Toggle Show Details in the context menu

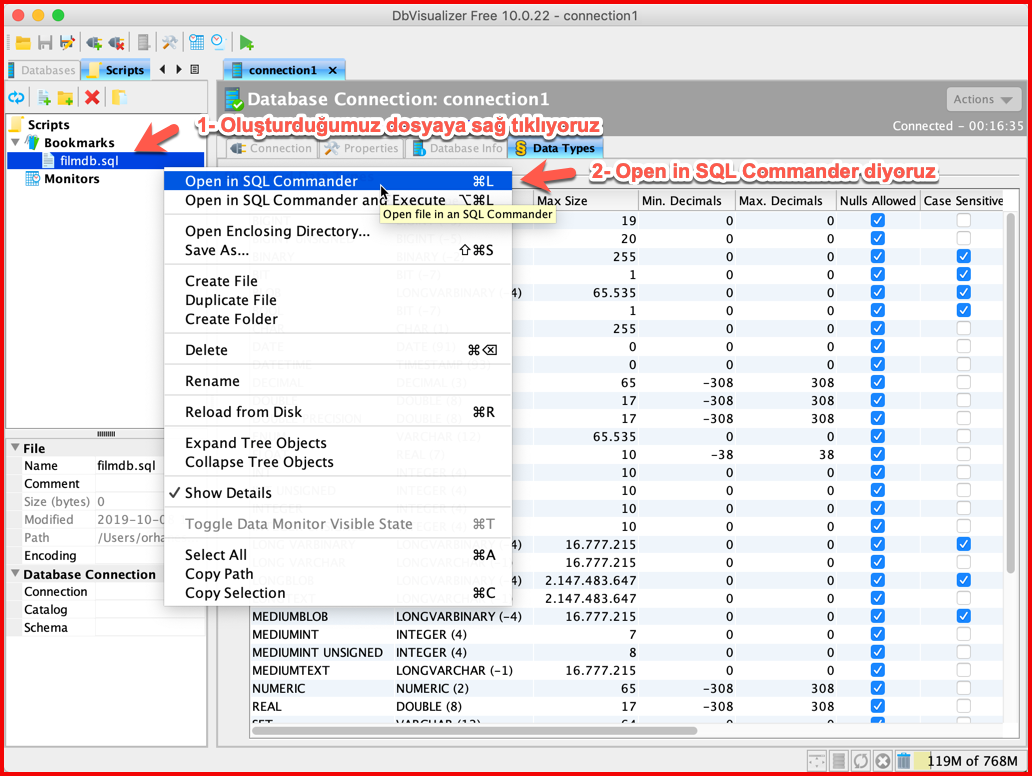337,493
